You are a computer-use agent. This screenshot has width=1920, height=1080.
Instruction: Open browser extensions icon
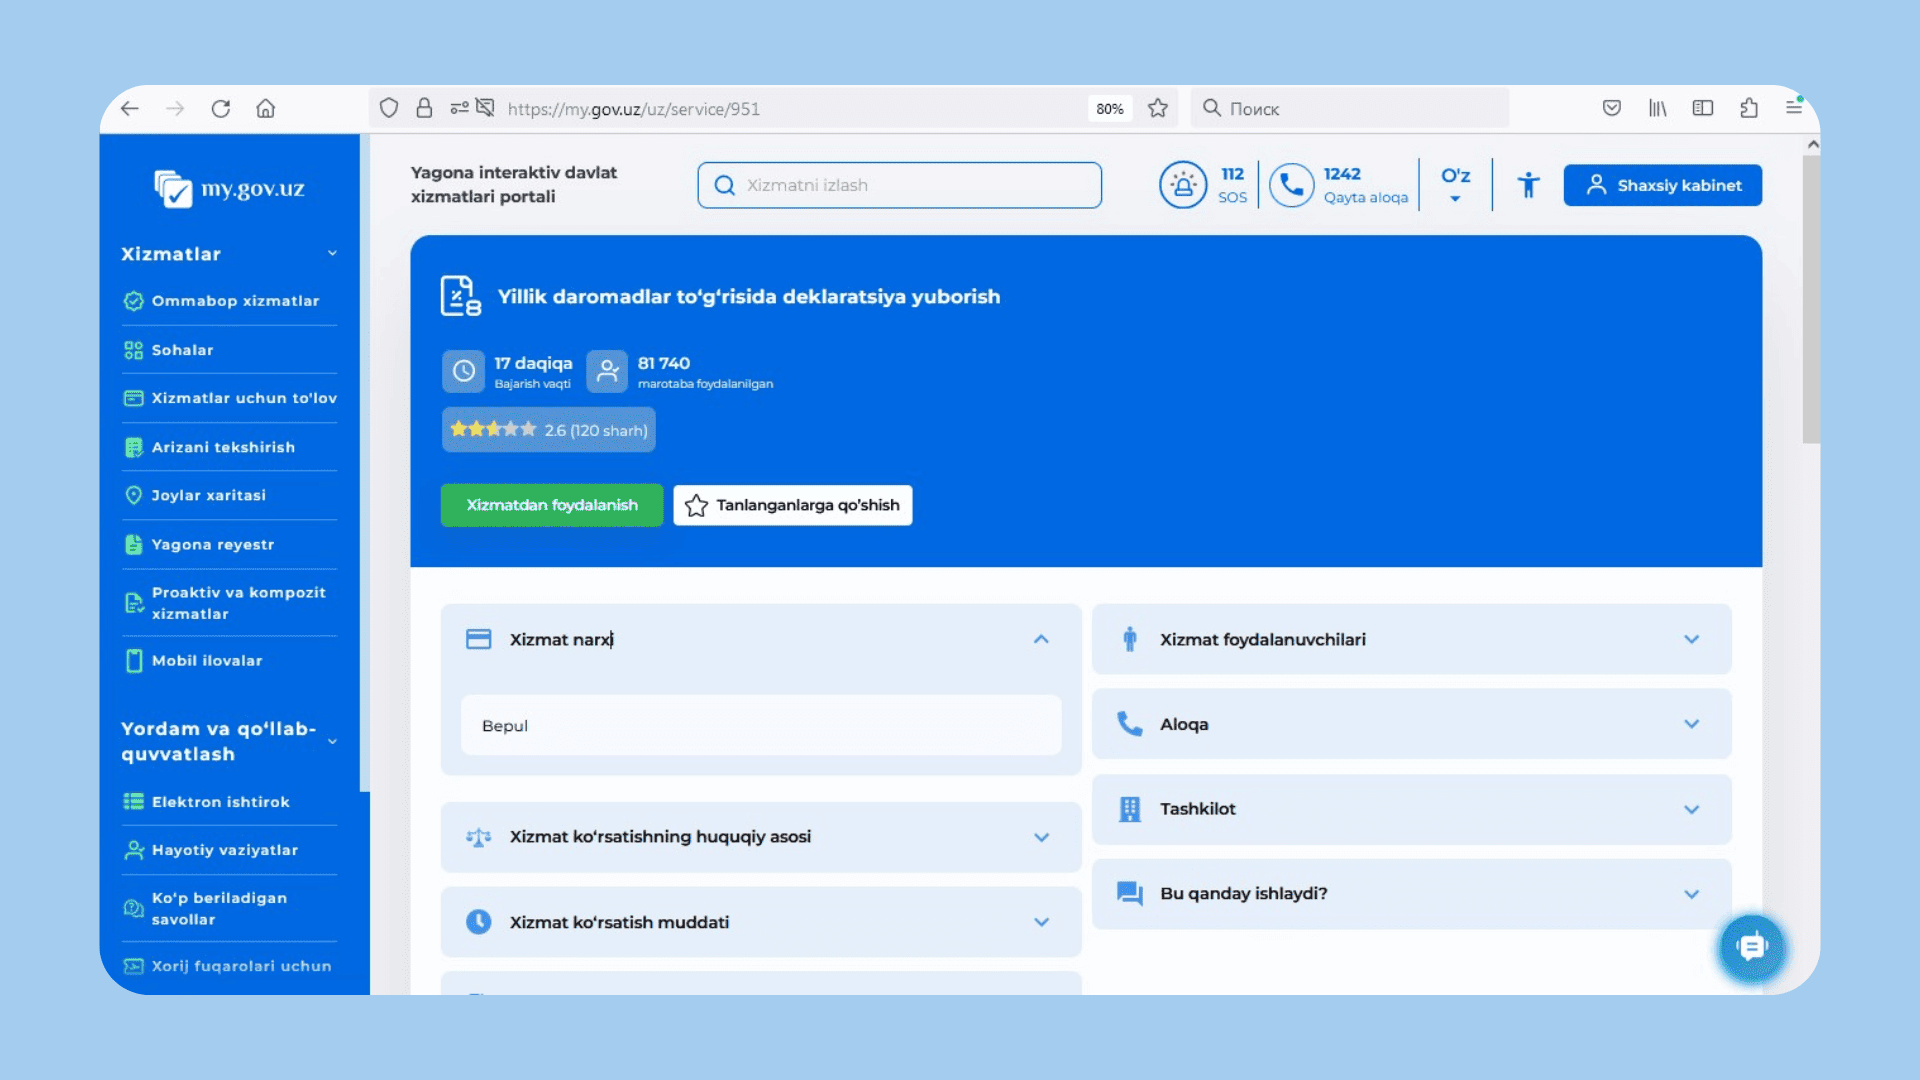[1749, 108]
